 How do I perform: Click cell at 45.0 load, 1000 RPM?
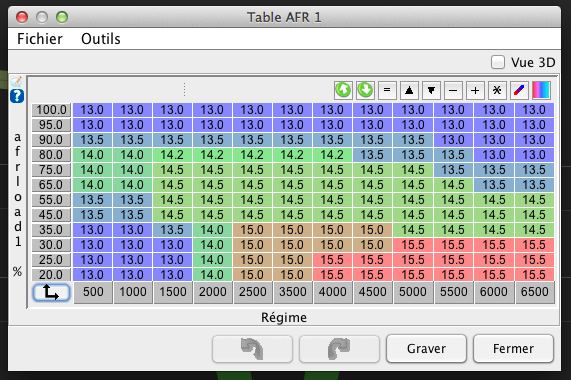[x=132, y=215]
